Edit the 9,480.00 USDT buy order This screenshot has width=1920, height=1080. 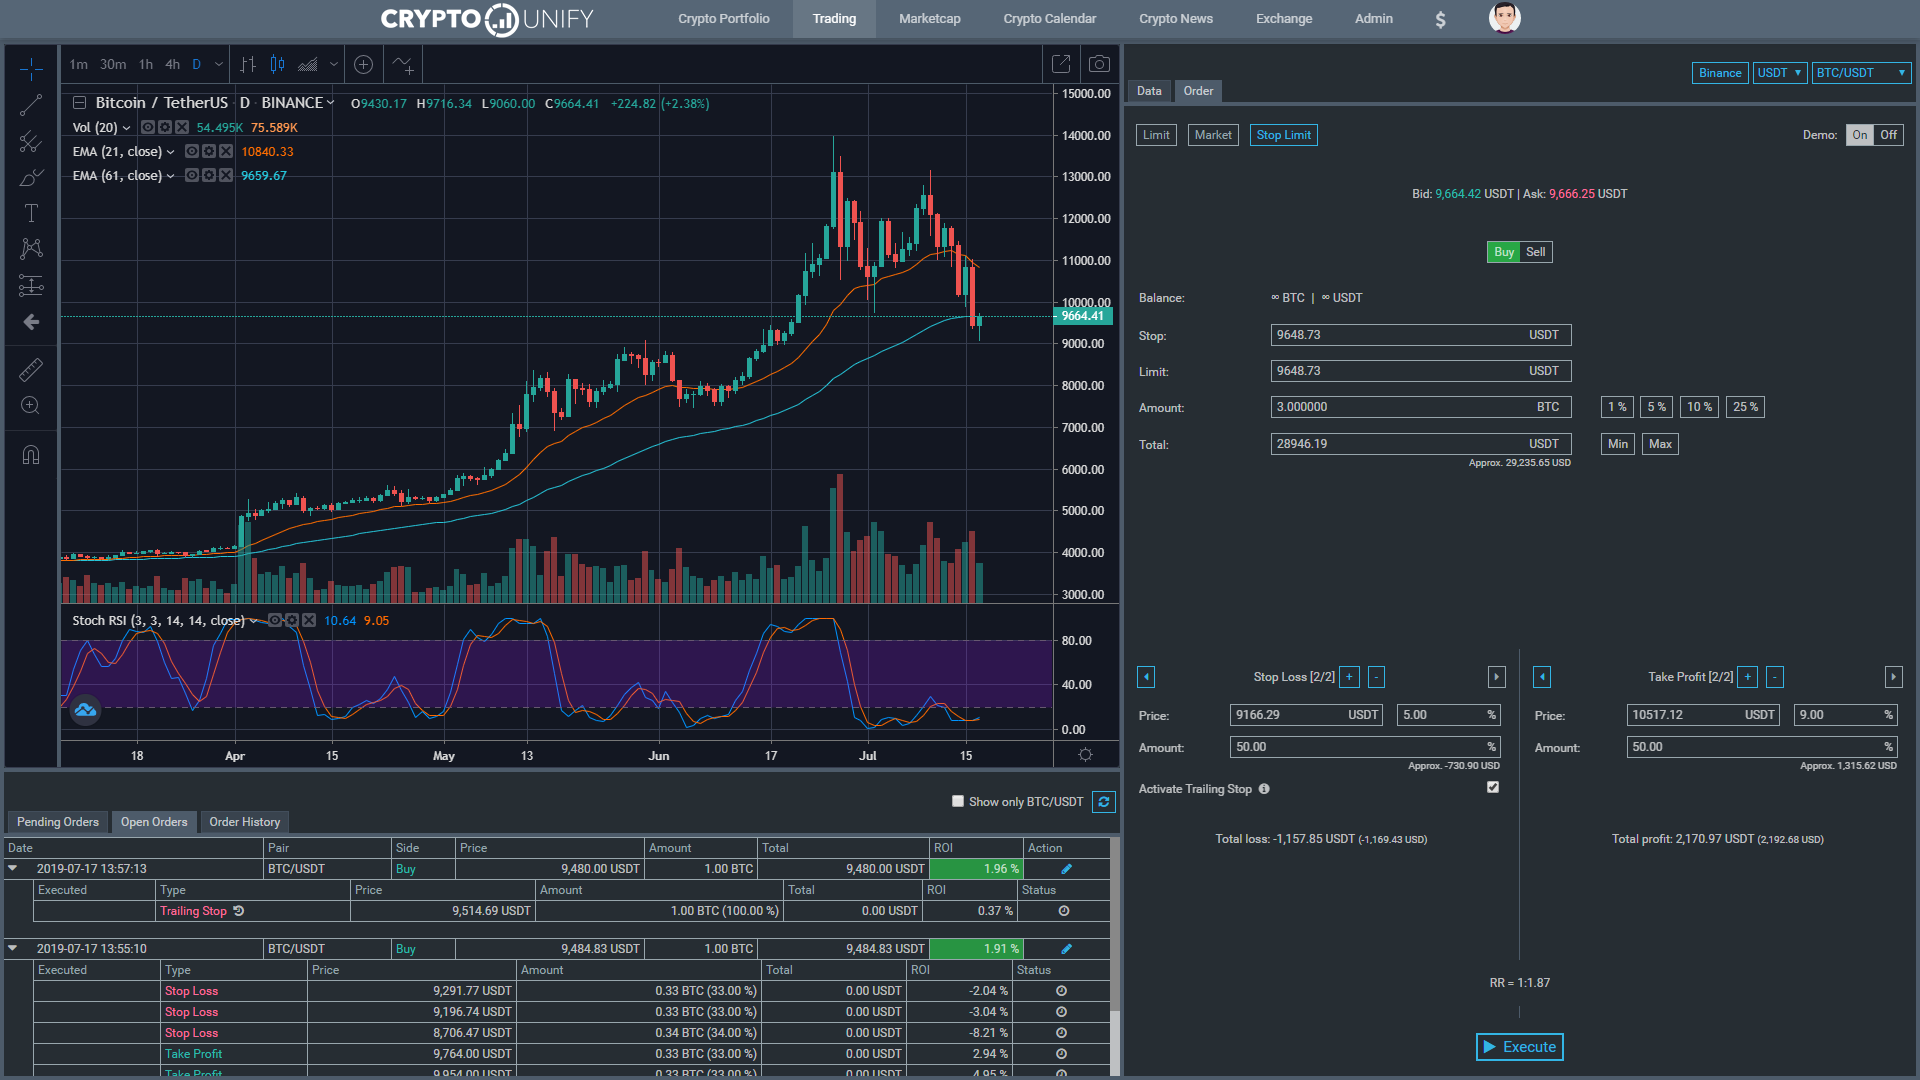(x=1066, y=869)
